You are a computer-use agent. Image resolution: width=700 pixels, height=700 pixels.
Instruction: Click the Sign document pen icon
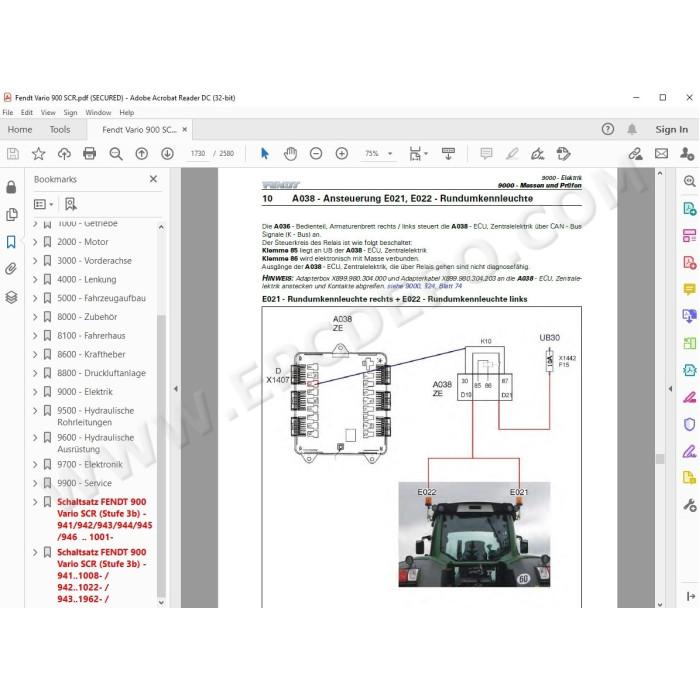click(x=538, y=154)
